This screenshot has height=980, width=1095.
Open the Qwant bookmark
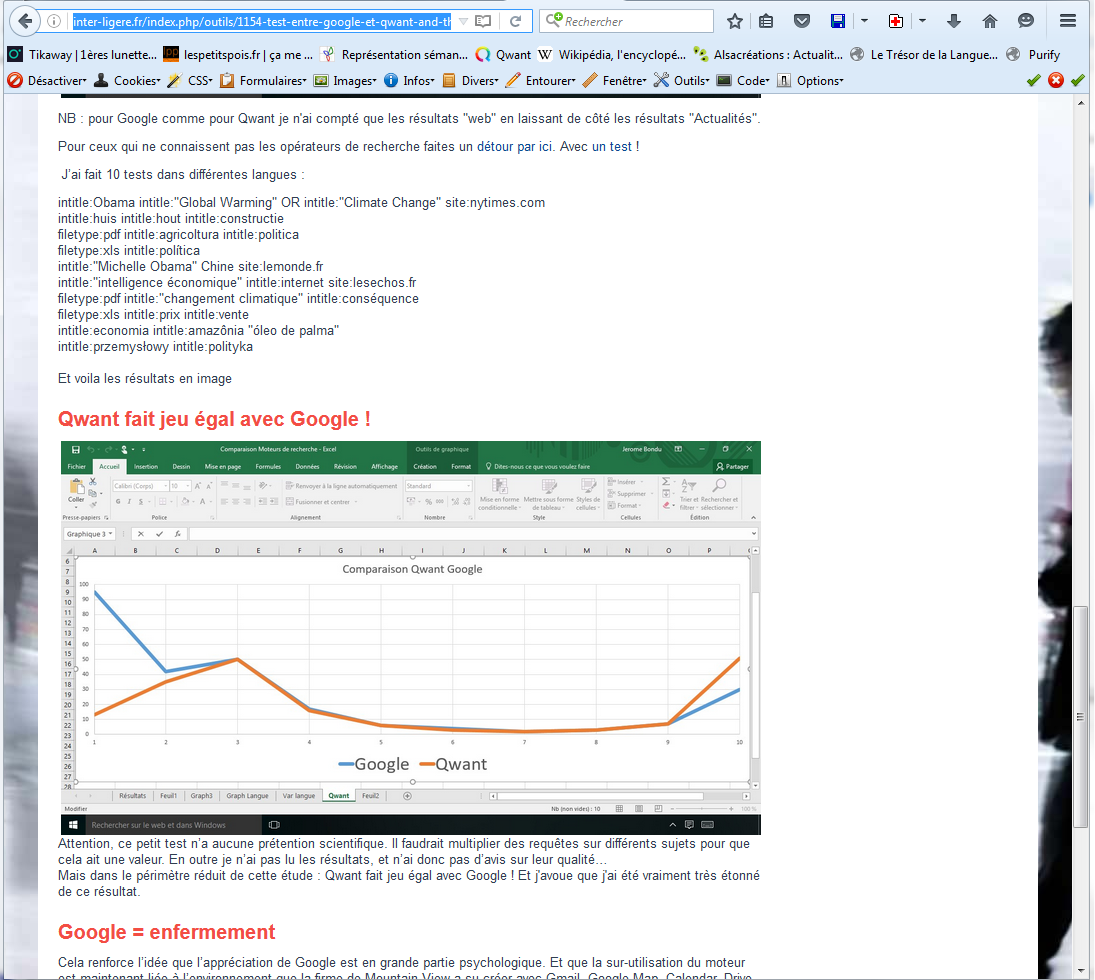click(x=503, y=55)
